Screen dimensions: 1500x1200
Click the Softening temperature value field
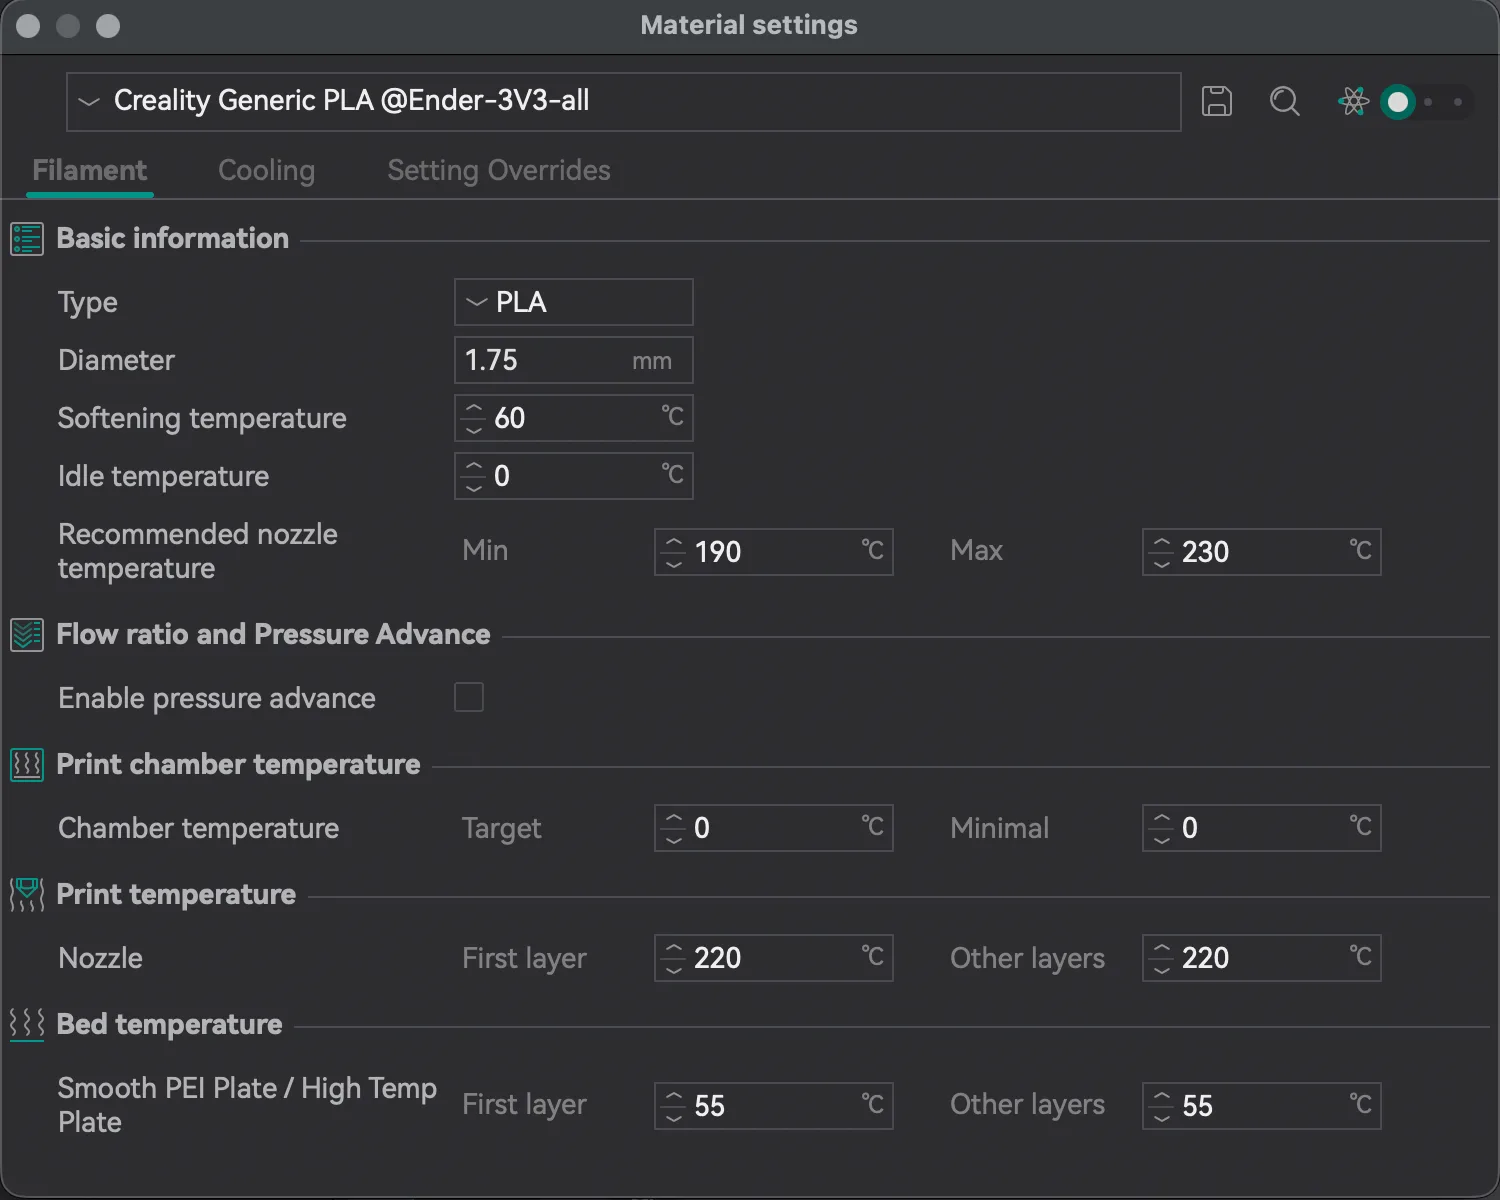pyautogui.click(x=574, y=418)
